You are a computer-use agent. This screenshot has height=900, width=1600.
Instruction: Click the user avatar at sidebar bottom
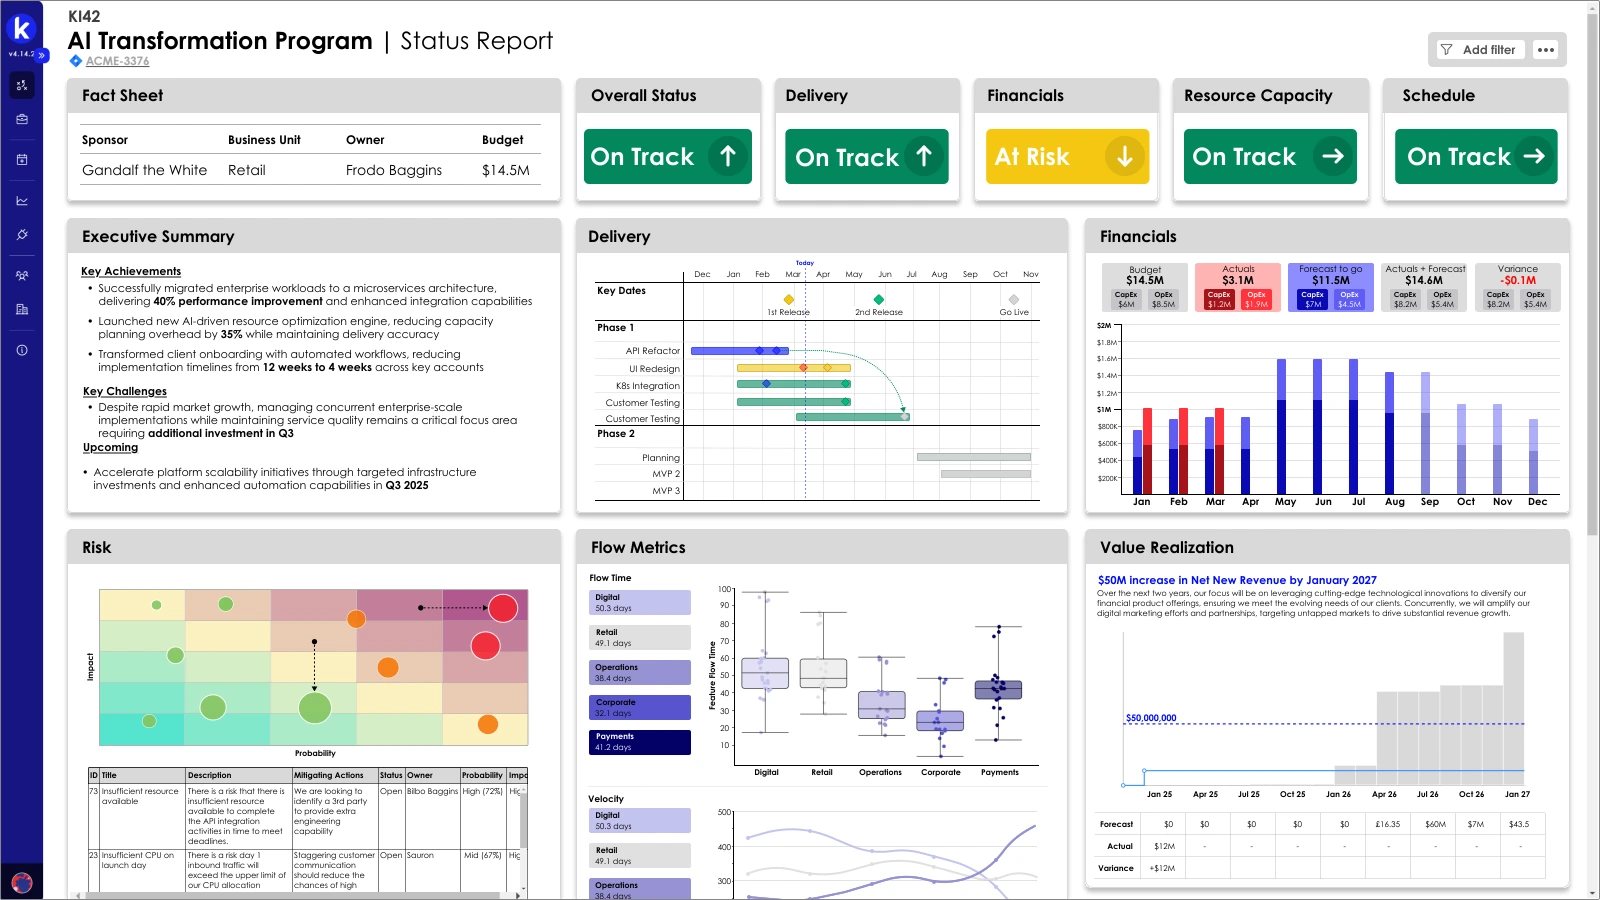tap(22, 882)
